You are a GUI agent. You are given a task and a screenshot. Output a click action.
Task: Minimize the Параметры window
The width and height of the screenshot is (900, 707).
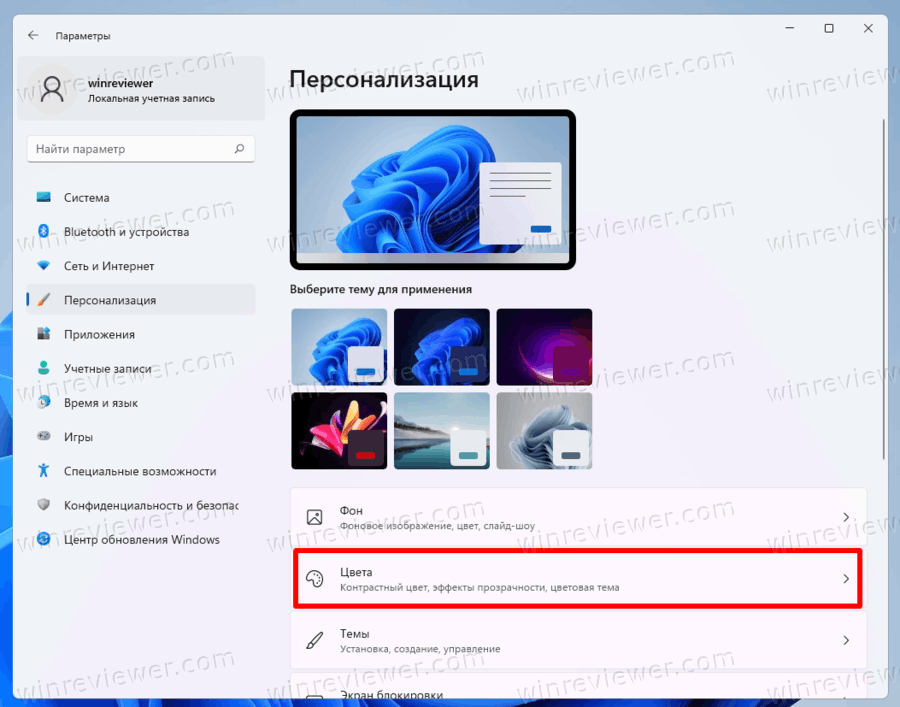coord(790,28)
